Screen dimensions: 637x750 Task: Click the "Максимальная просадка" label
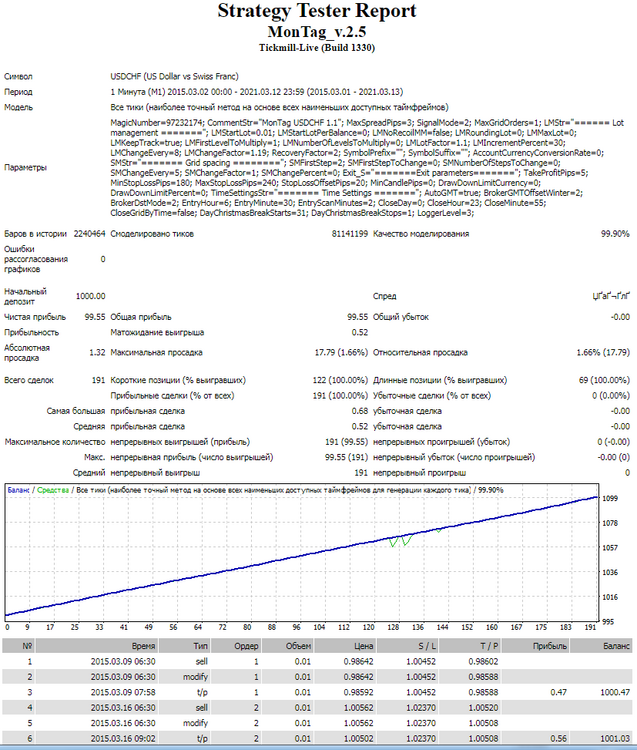(x=156, y=353)
